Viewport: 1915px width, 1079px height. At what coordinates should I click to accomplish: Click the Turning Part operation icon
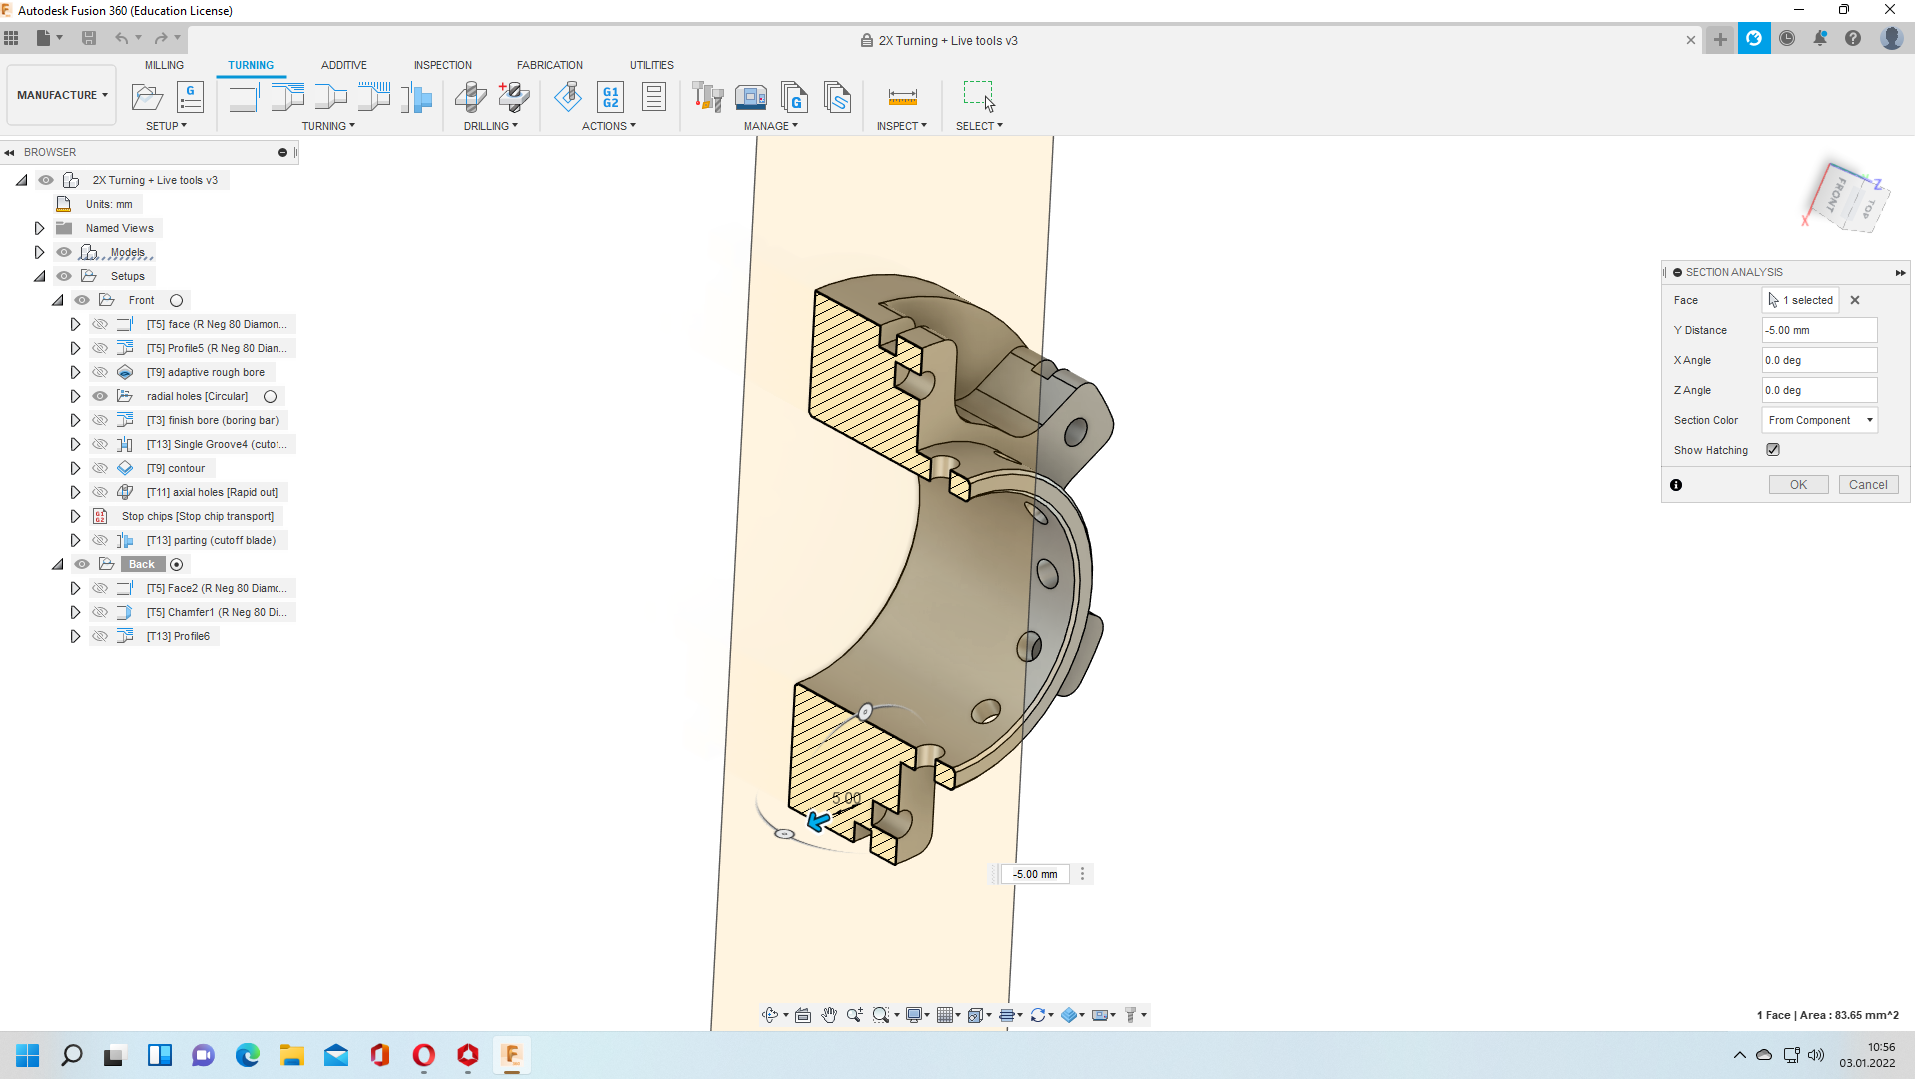417,97
